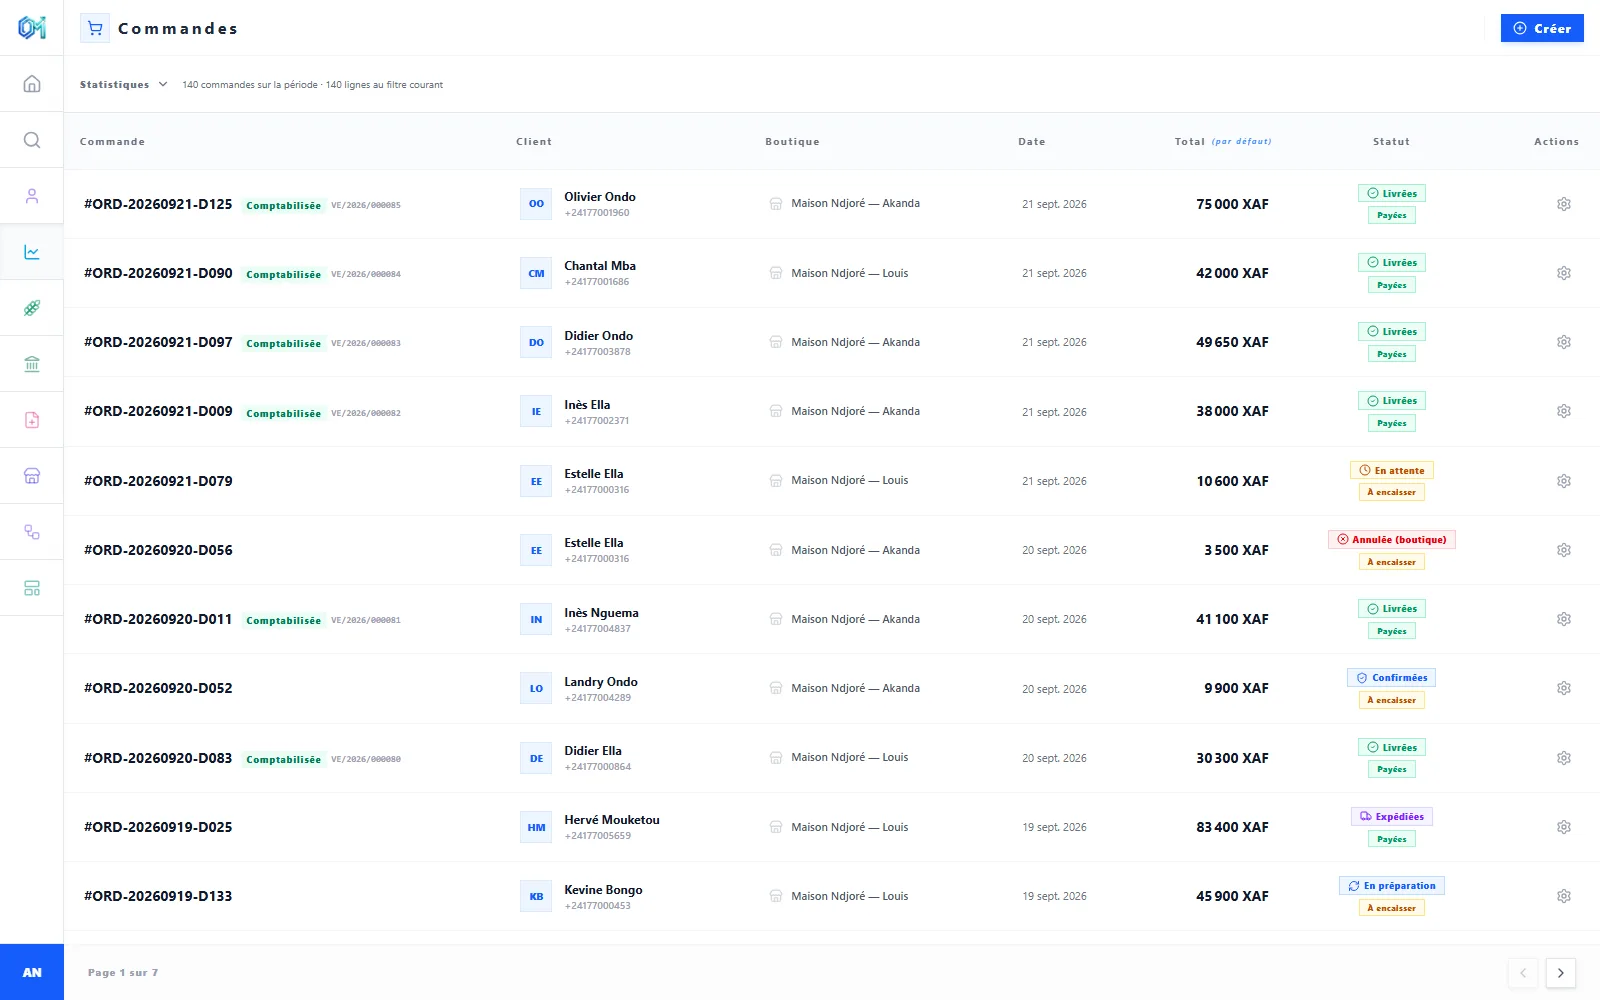Open the search icon in sidebar
The height and width of the screenshot is (1000, 1600).
32,140
